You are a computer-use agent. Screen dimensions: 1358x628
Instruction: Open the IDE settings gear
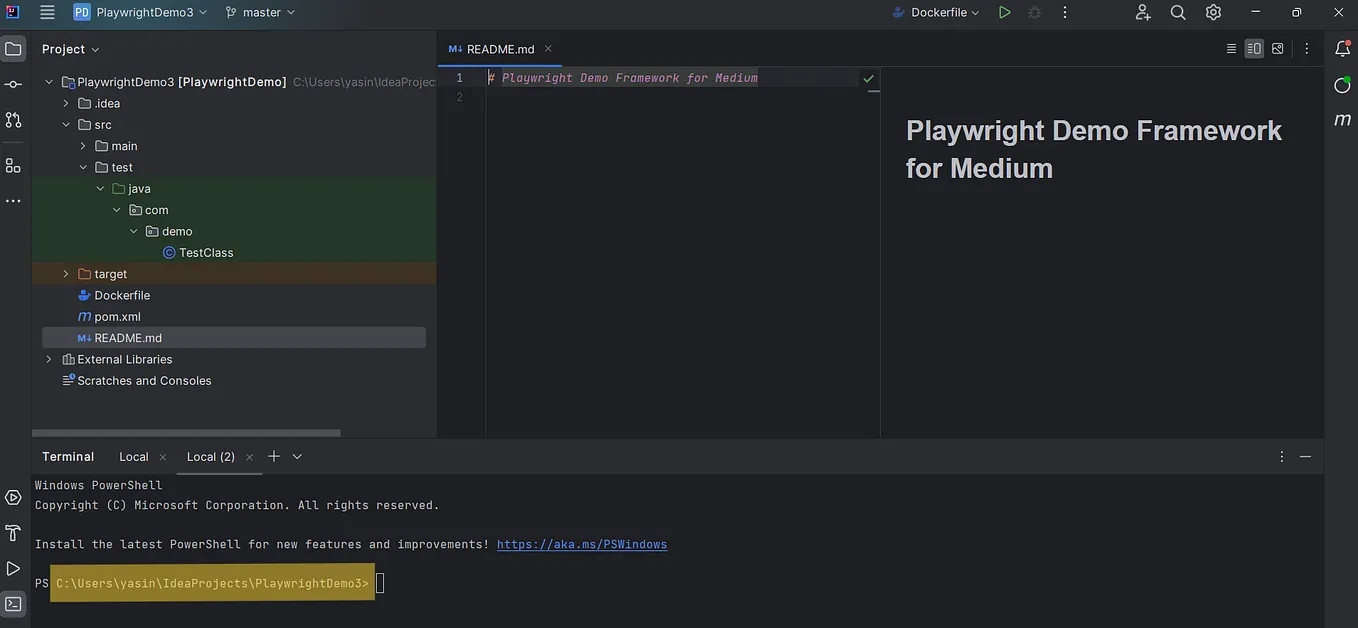1213,12
